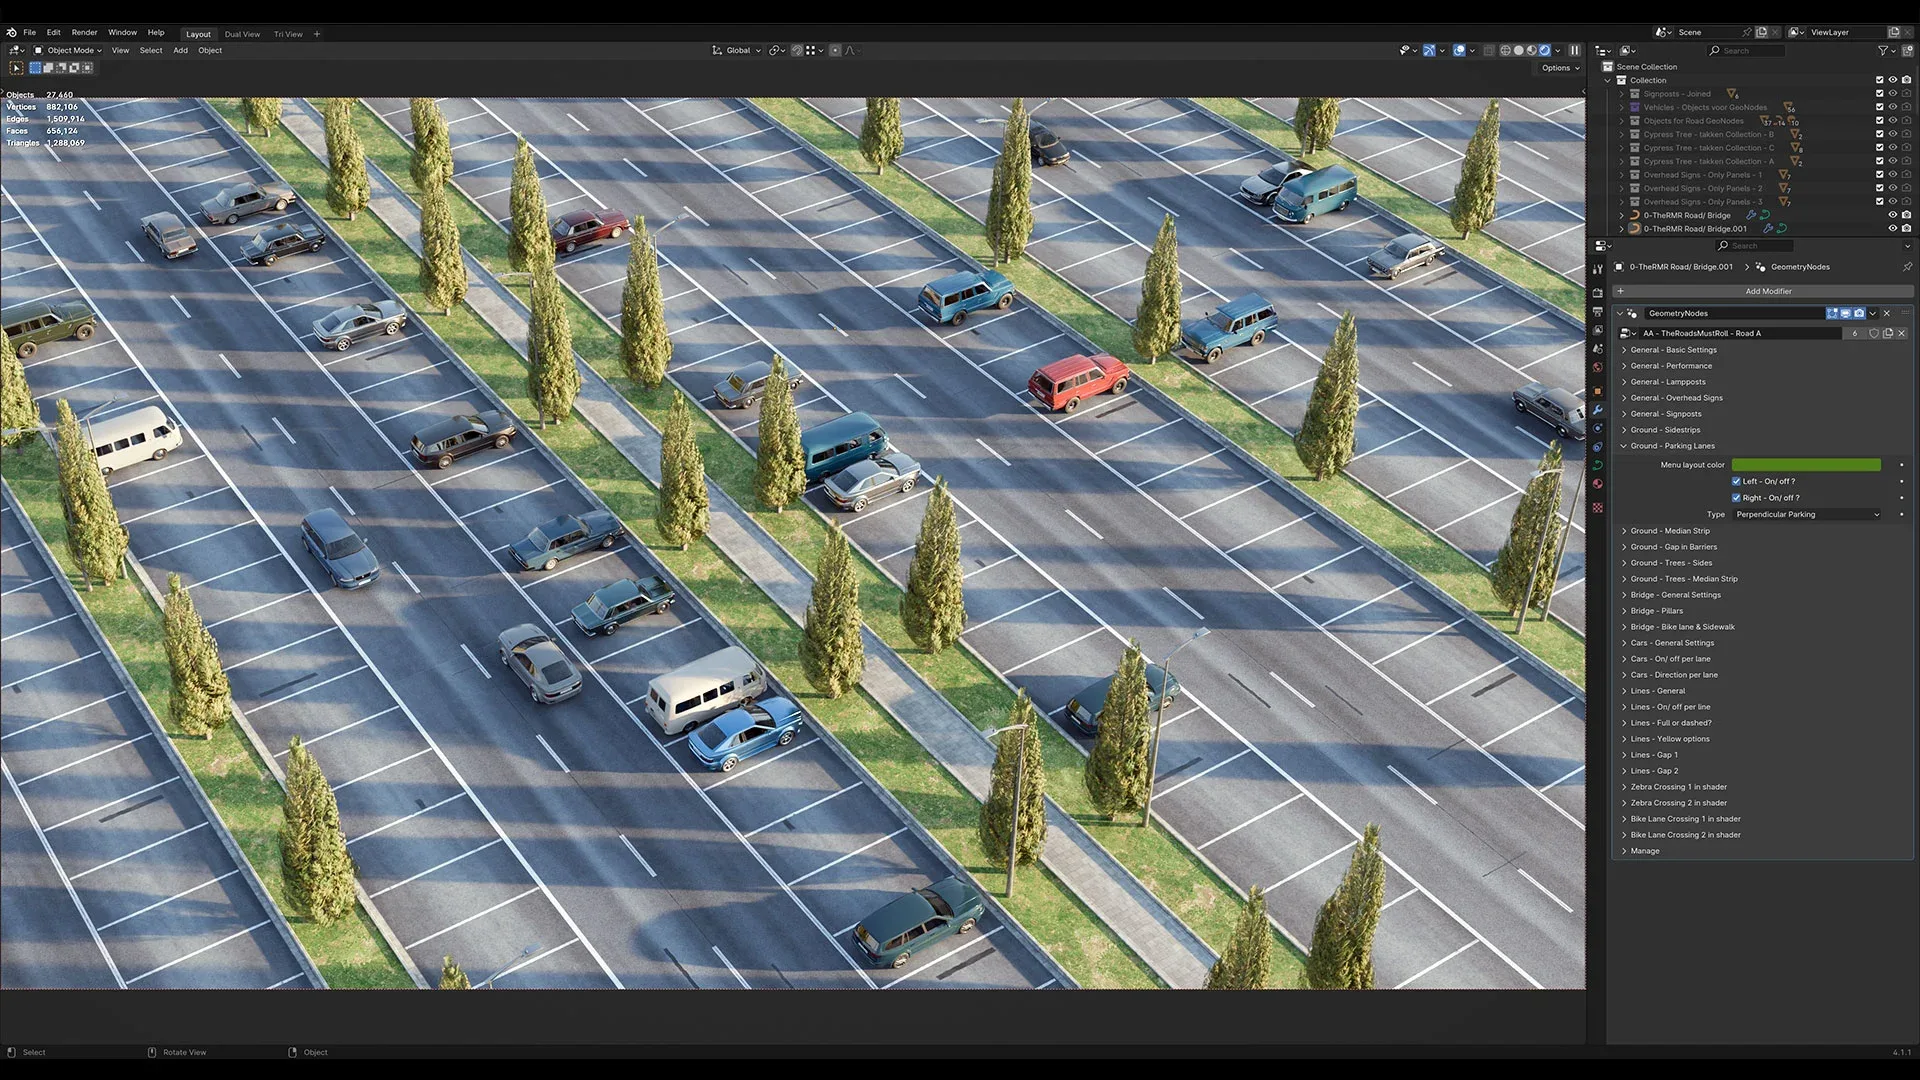Screen dimensions: 1920x1080
Task: Hide 0-TheRMR Road/ Bridge with its eye toggle
Action: (x=1892, y=214)
